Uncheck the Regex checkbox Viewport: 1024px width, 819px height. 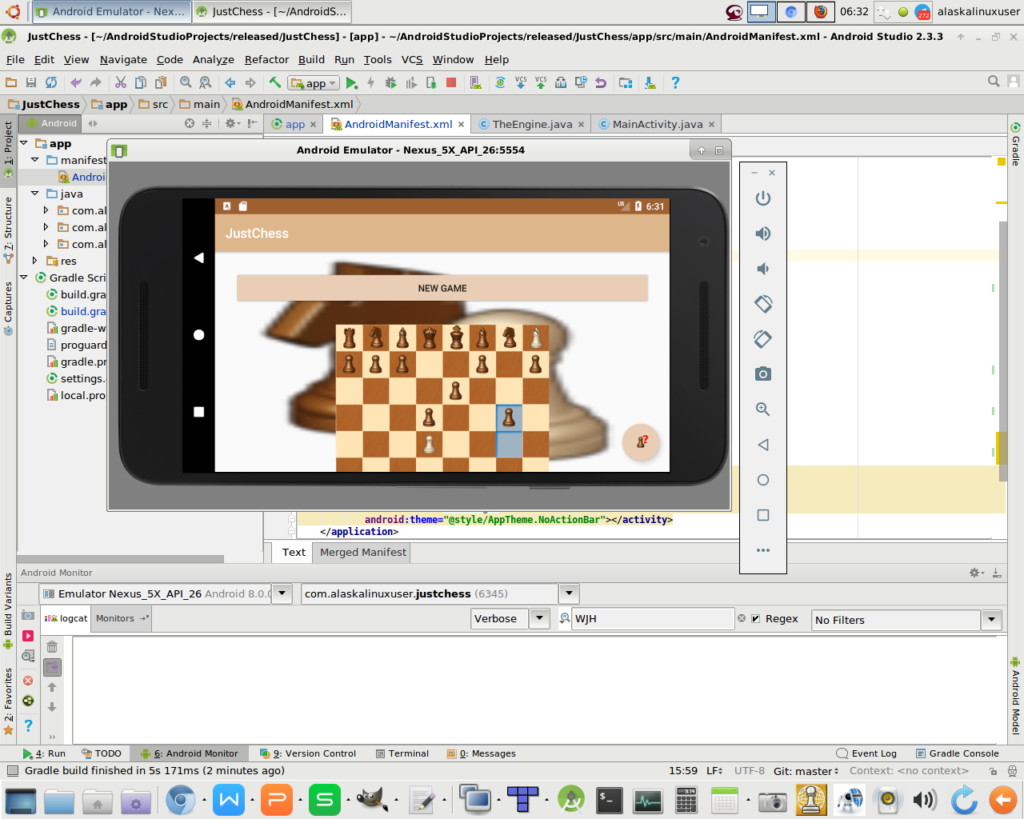(x=756, y=619)
